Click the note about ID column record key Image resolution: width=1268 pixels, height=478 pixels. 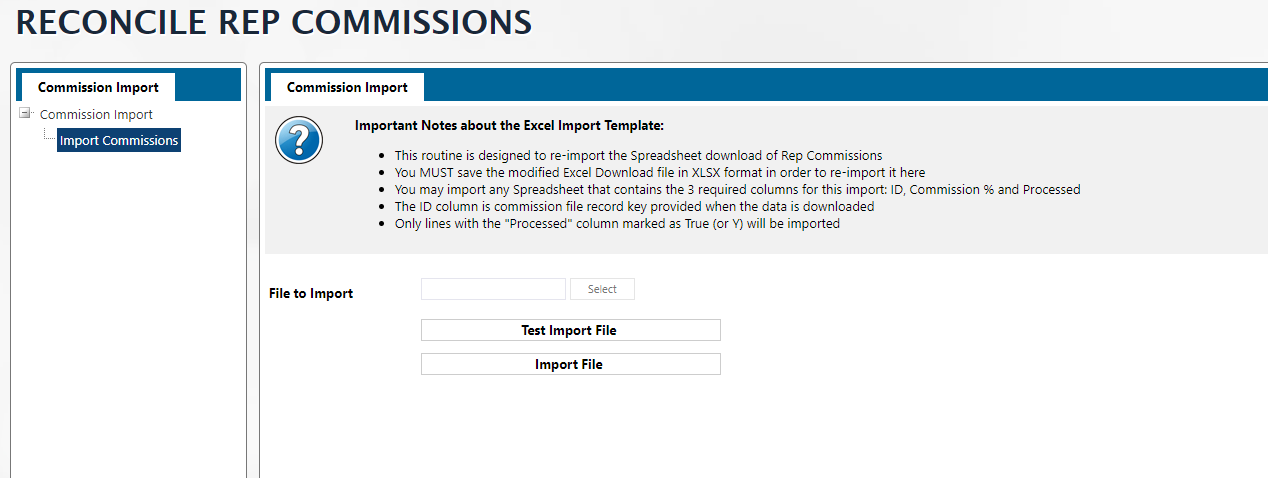(634, 206)
